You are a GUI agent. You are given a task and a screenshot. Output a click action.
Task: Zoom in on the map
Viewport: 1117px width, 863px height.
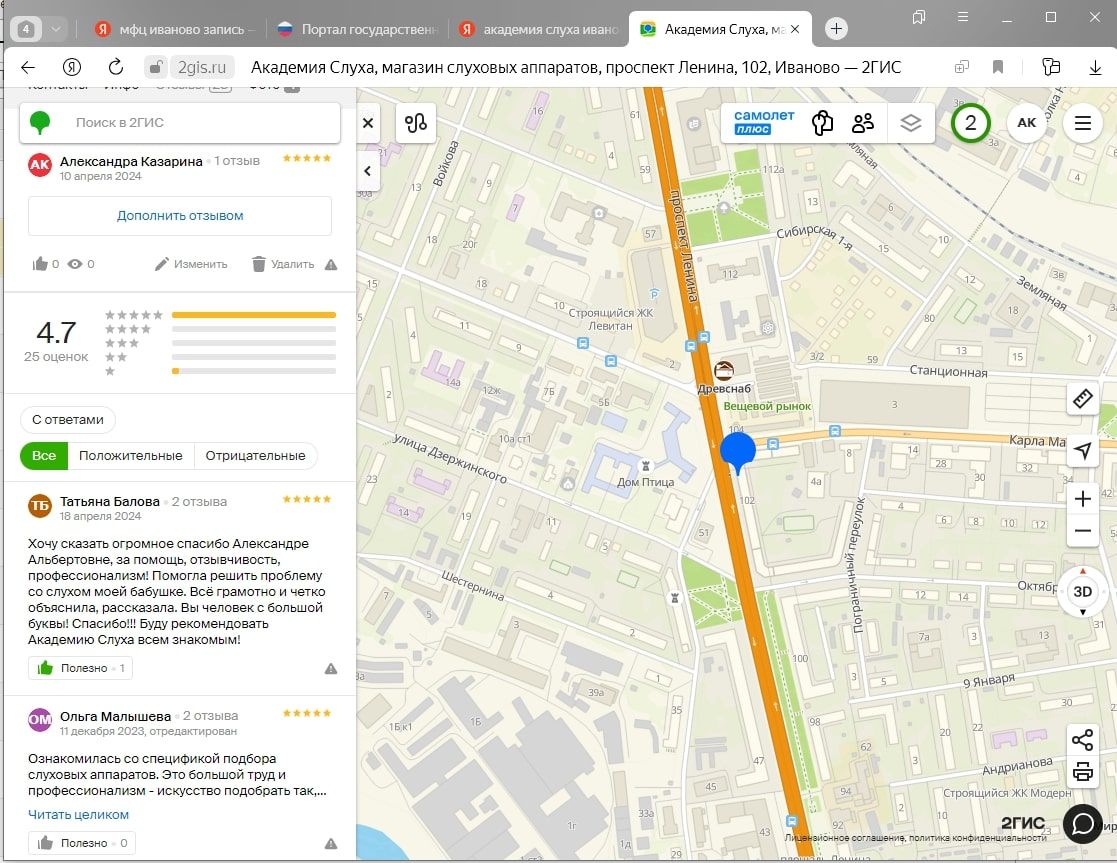coord(1082,499)
